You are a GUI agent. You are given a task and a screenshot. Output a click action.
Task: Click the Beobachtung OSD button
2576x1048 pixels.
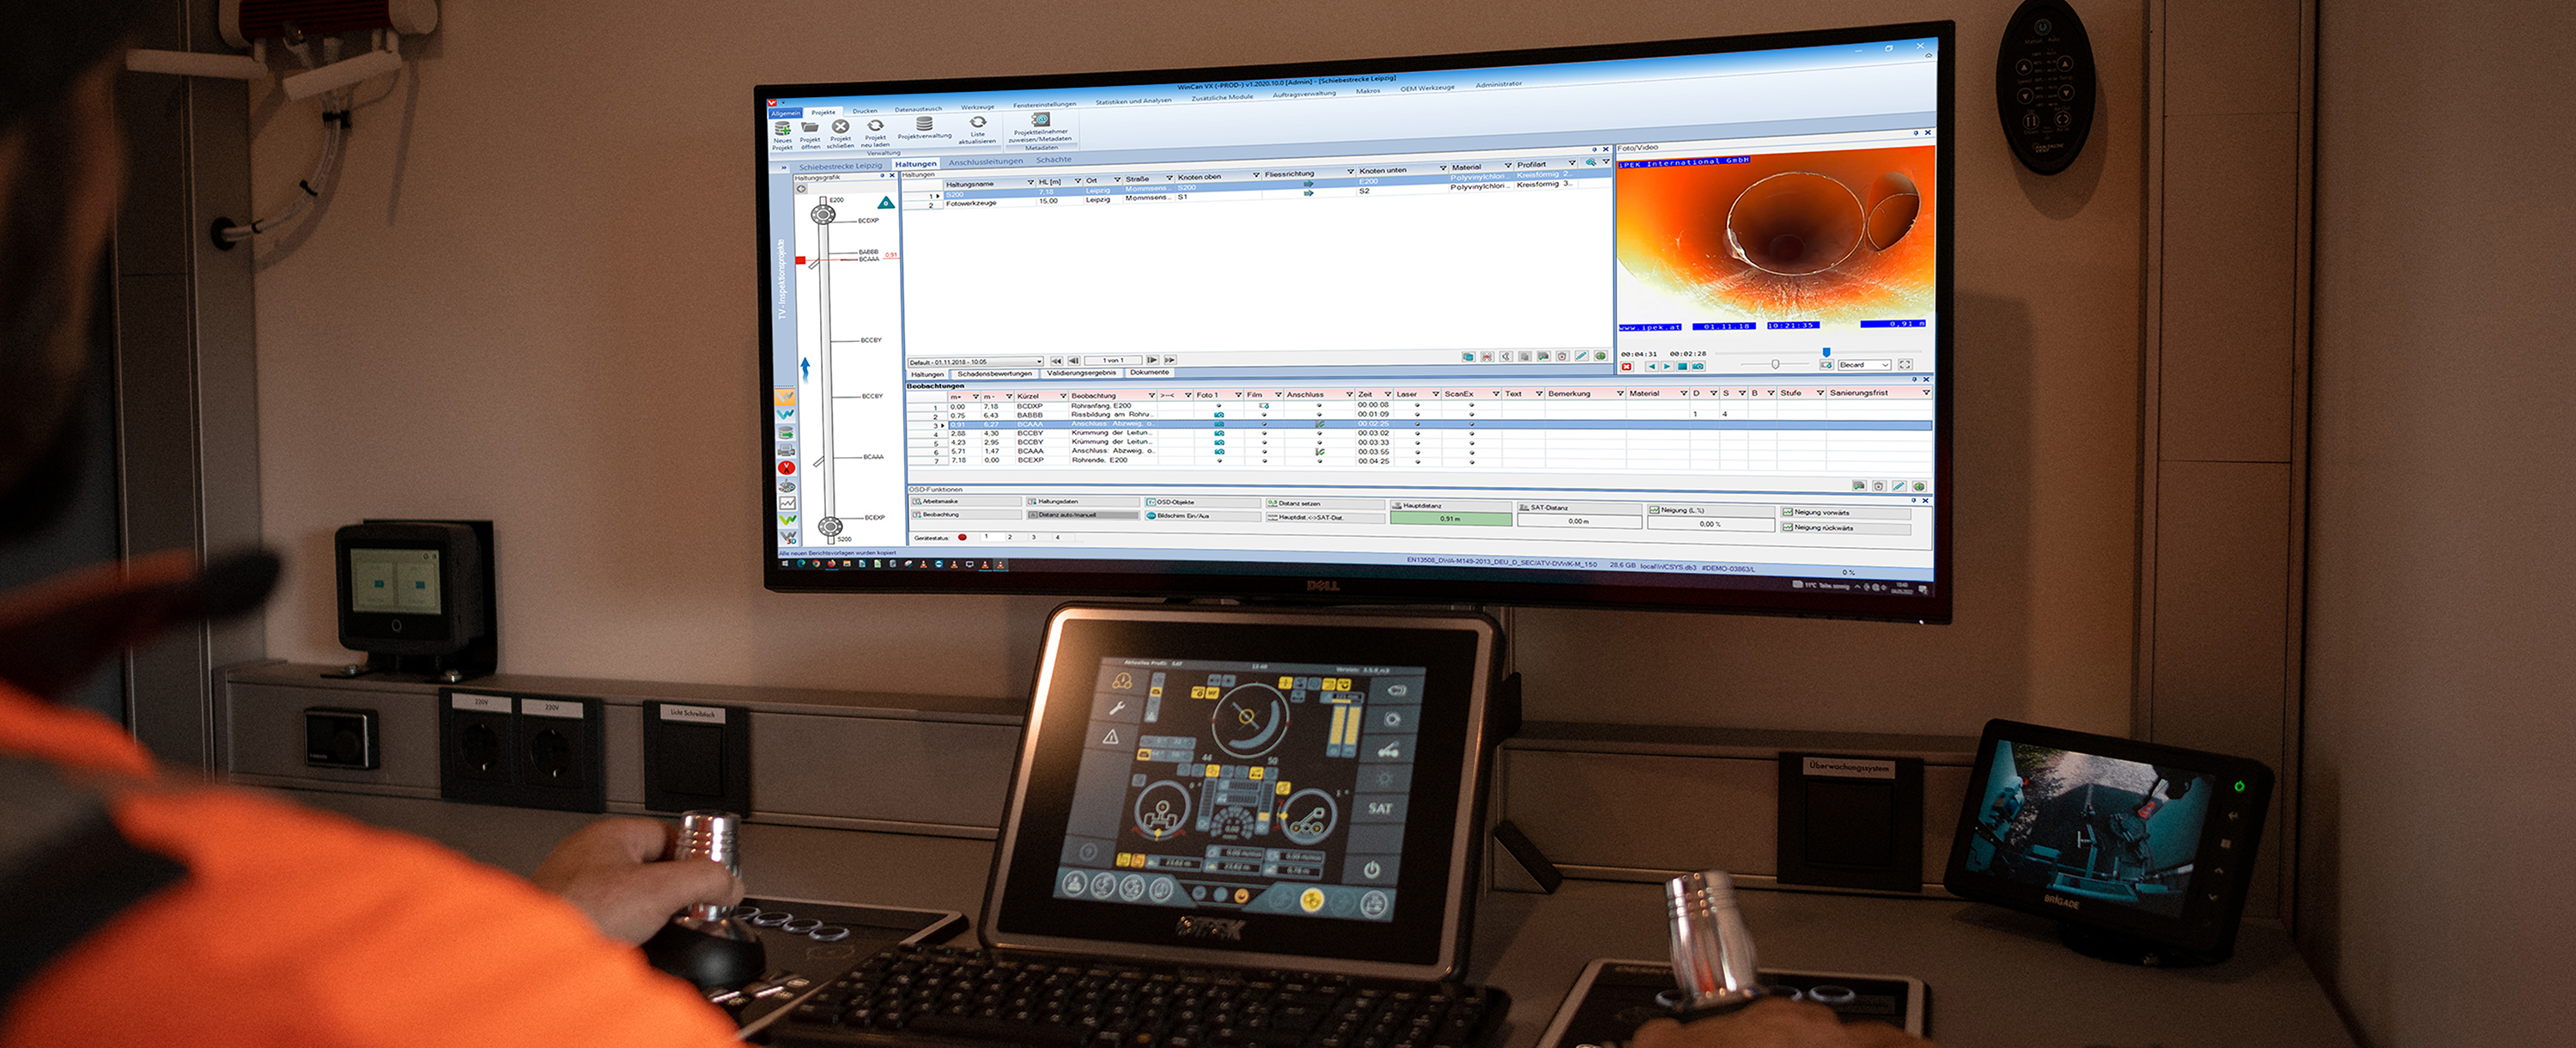point(965,514)
